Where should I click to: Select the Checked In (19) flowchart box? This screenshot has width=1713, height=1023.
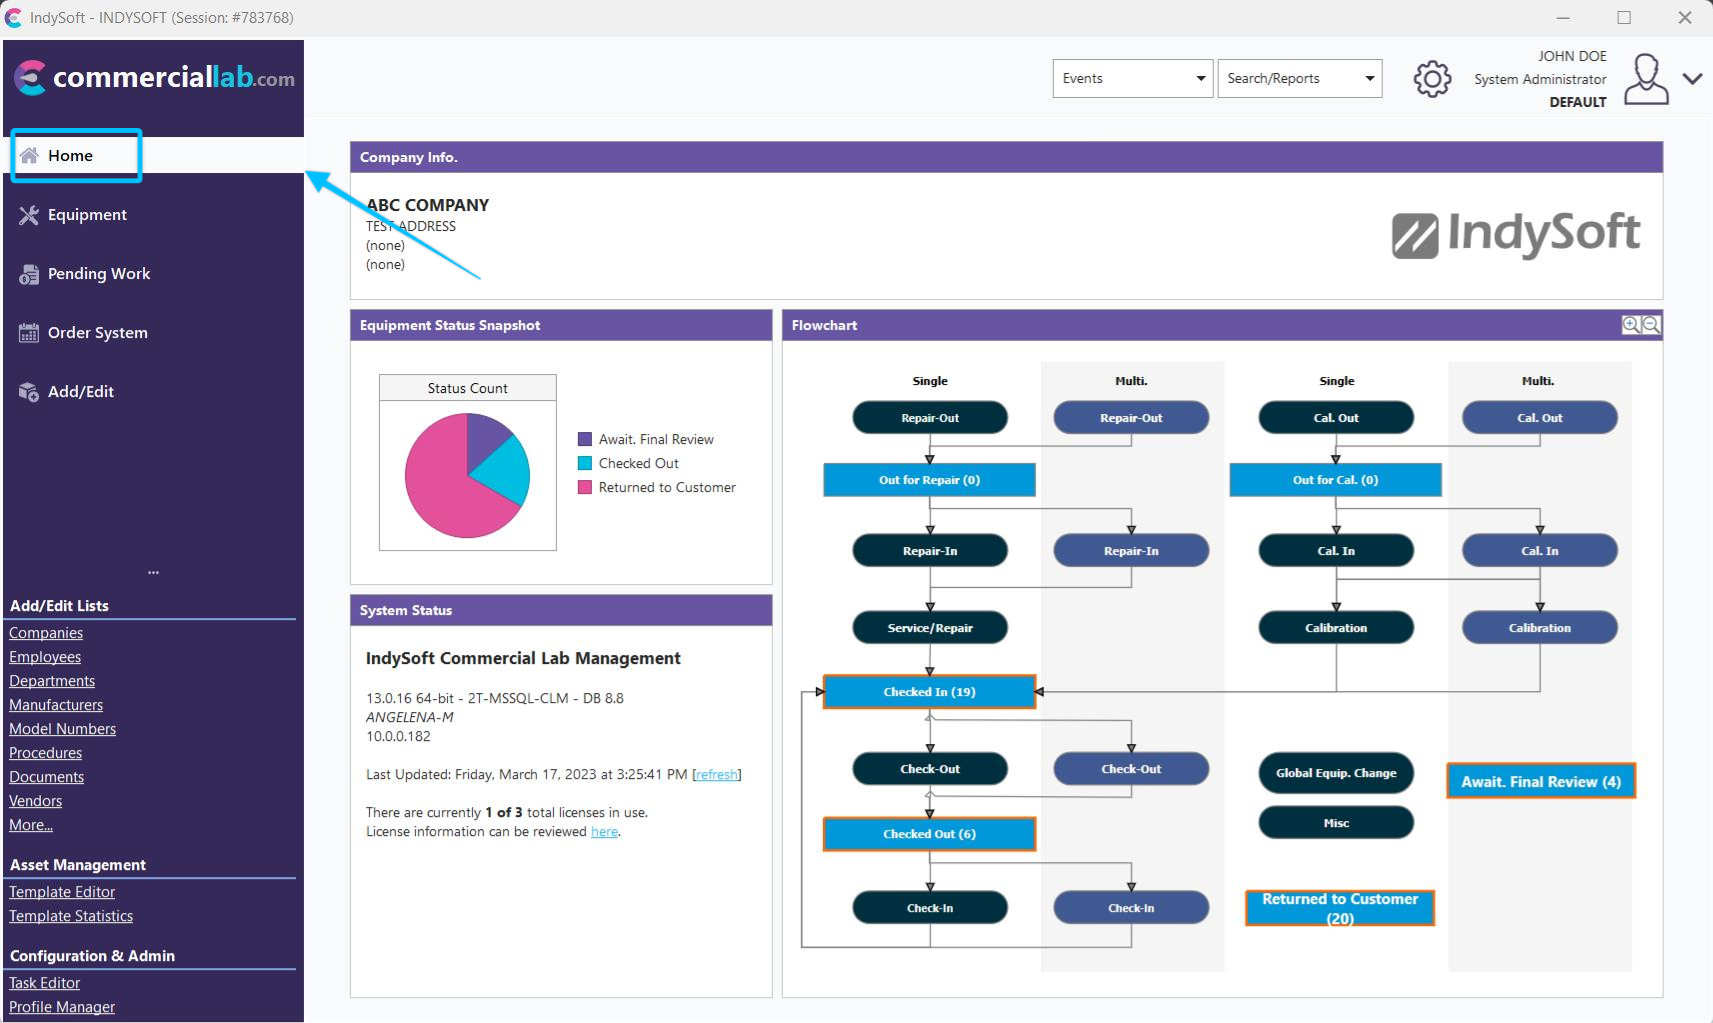pyautogui.click(x=929, y=692)
